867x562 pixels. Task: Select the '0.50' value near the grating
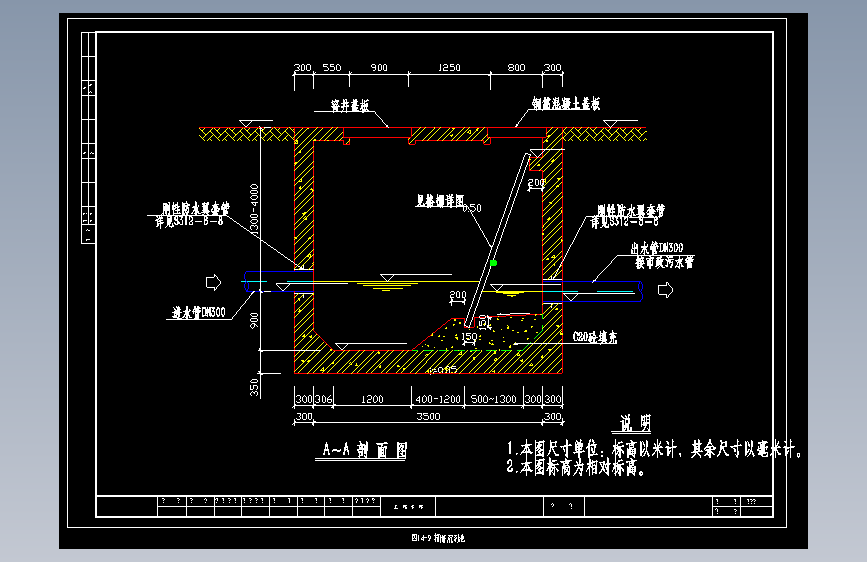(x=472, y=208)
